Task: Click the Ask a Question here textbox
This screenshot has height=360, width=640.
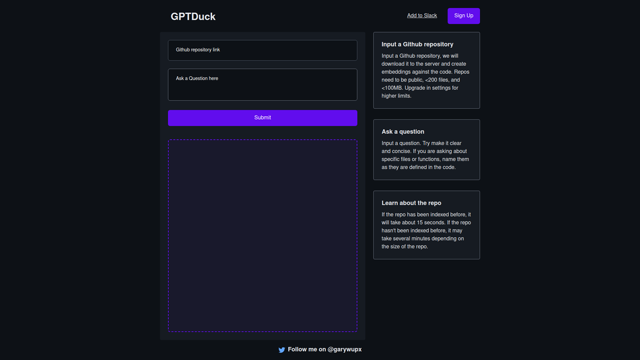Action: click(x=262, y=84)
